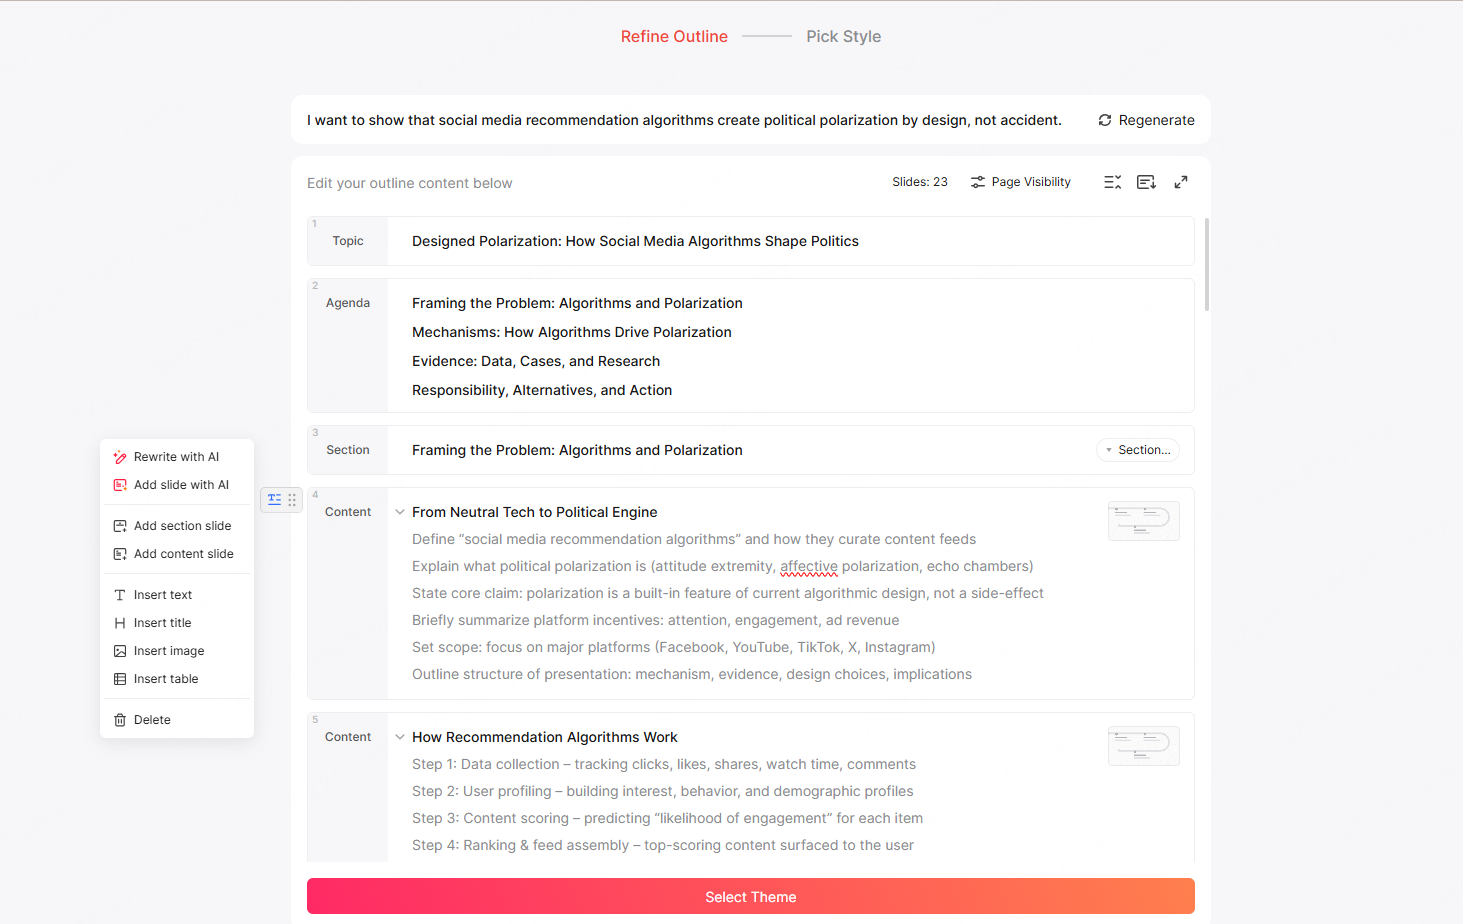Collapse all outline items icon
The width and height of the screenshot is (1463, 924).
(1112, 182)
